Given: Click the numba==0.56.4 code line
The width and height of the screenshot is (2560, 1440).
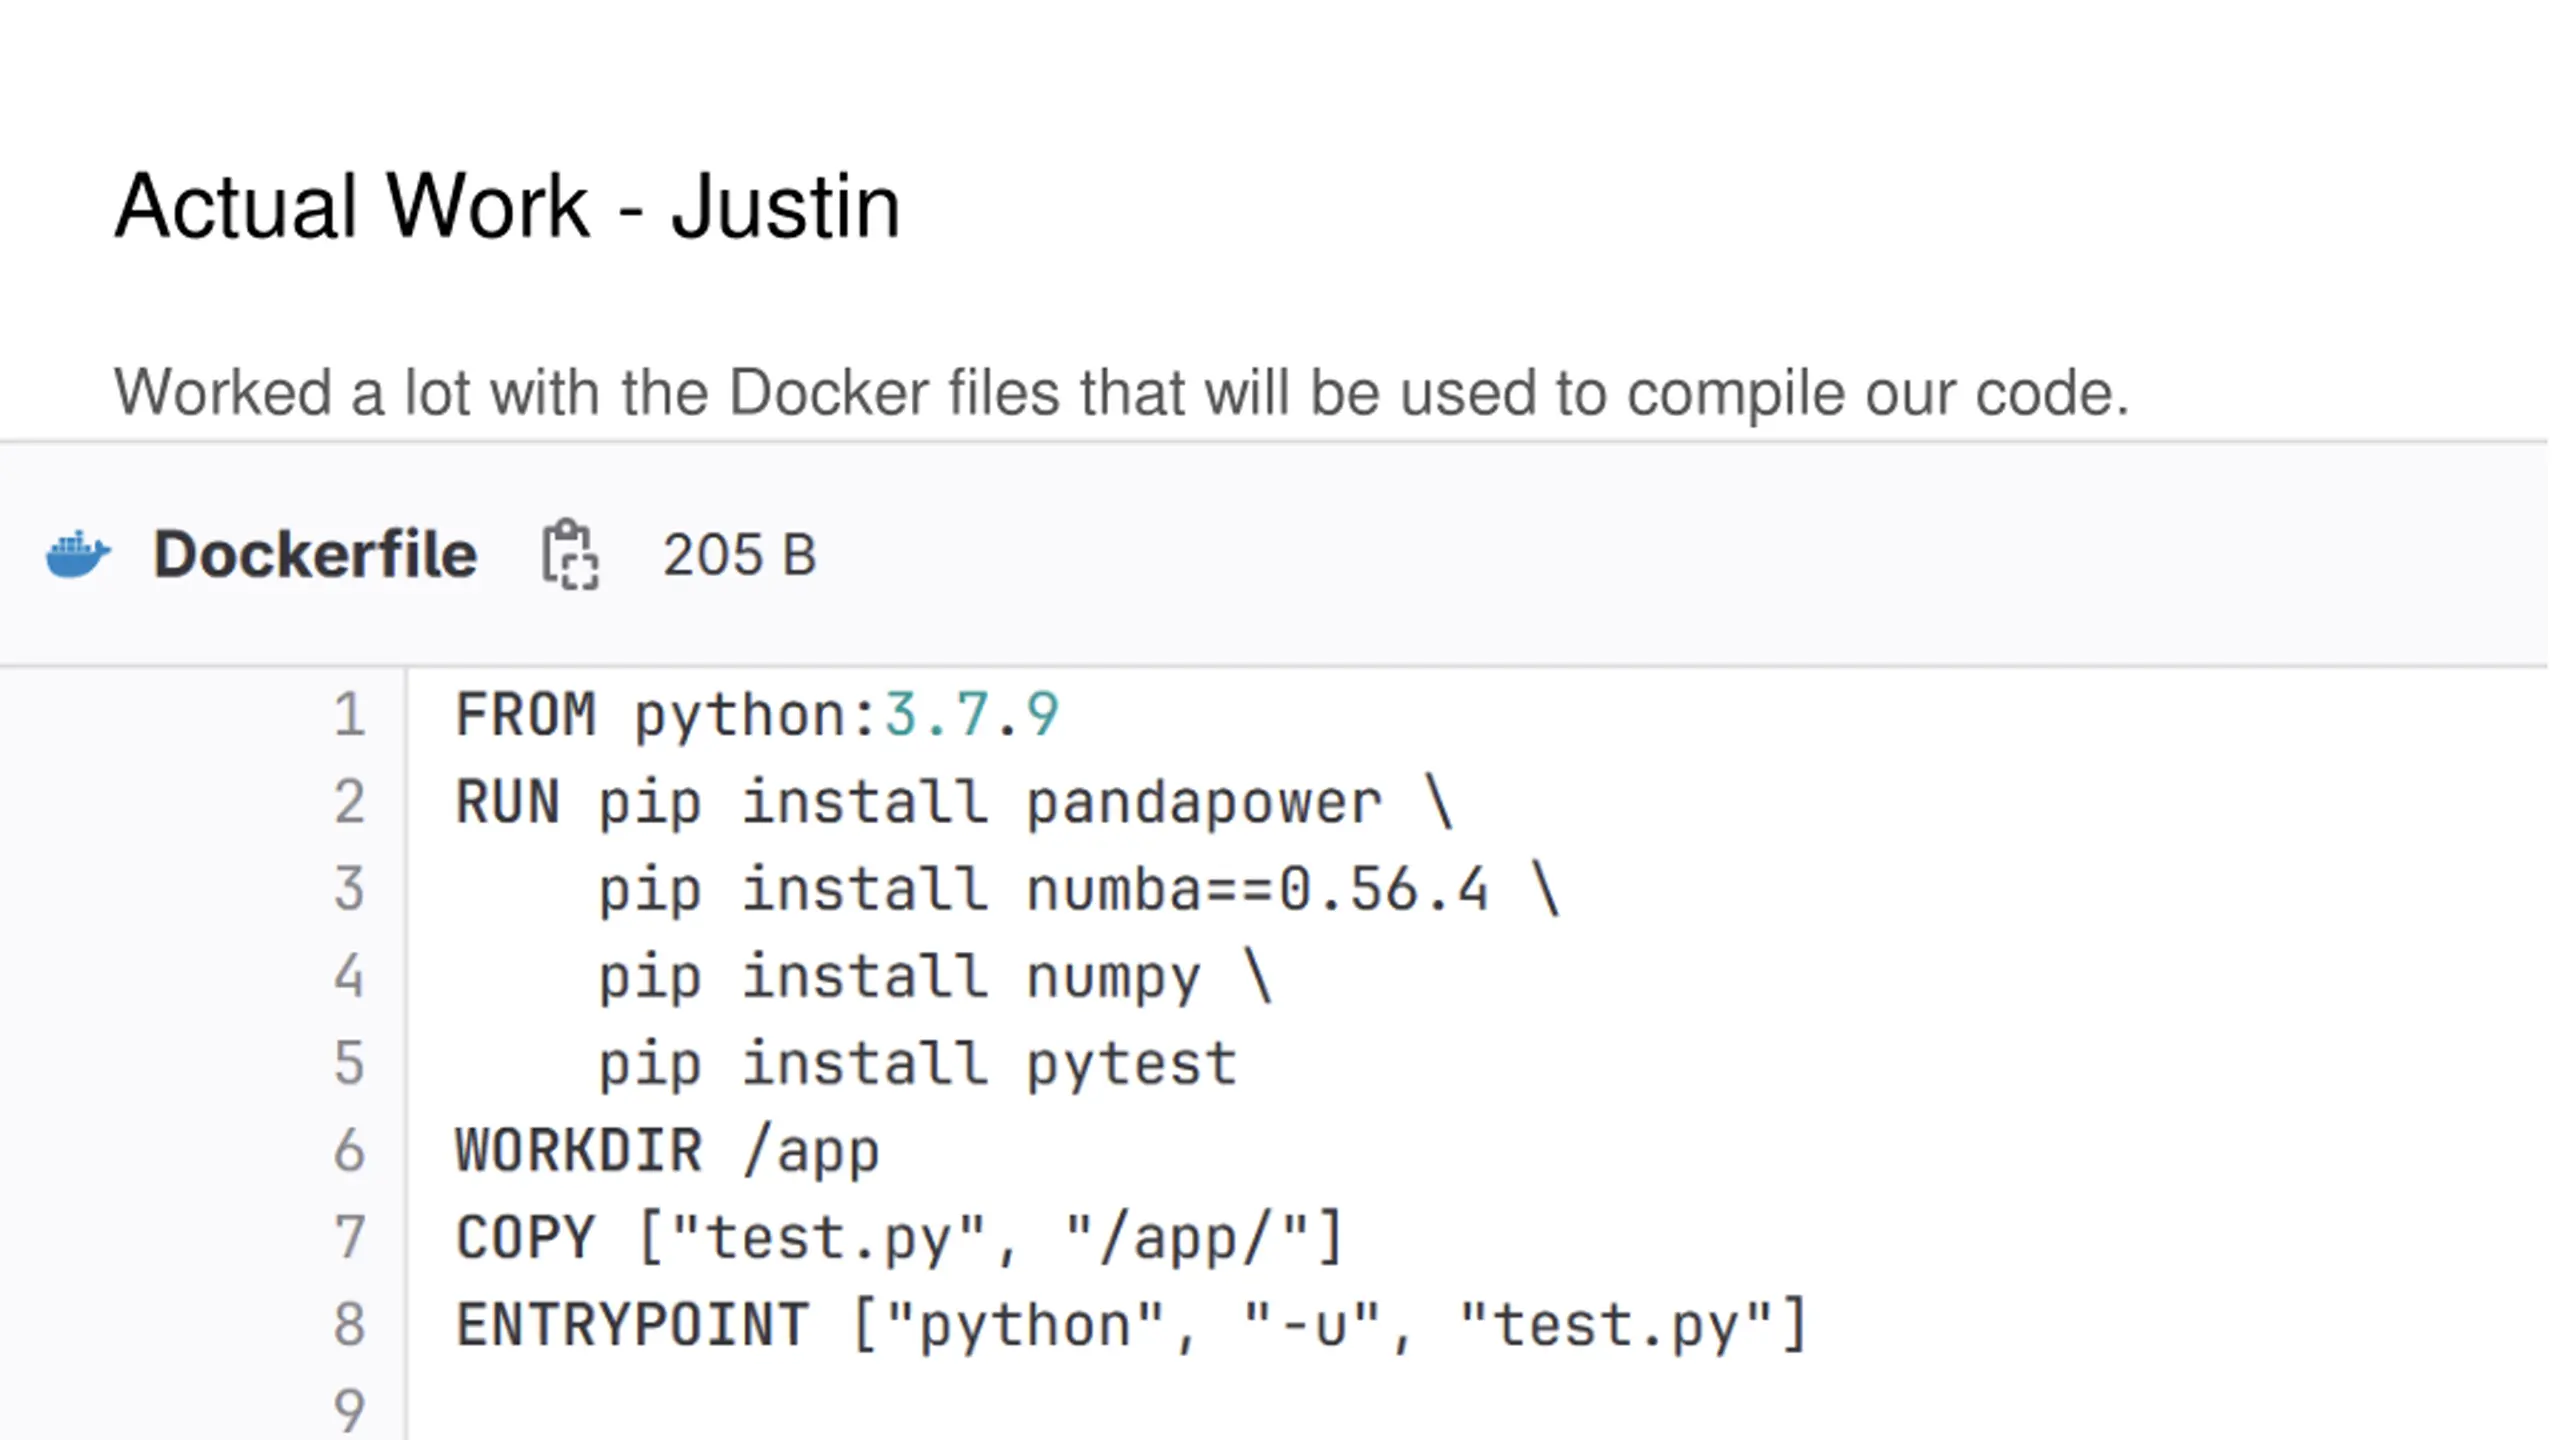Looking at the screenshot, I should click(x=1079, y=889).
